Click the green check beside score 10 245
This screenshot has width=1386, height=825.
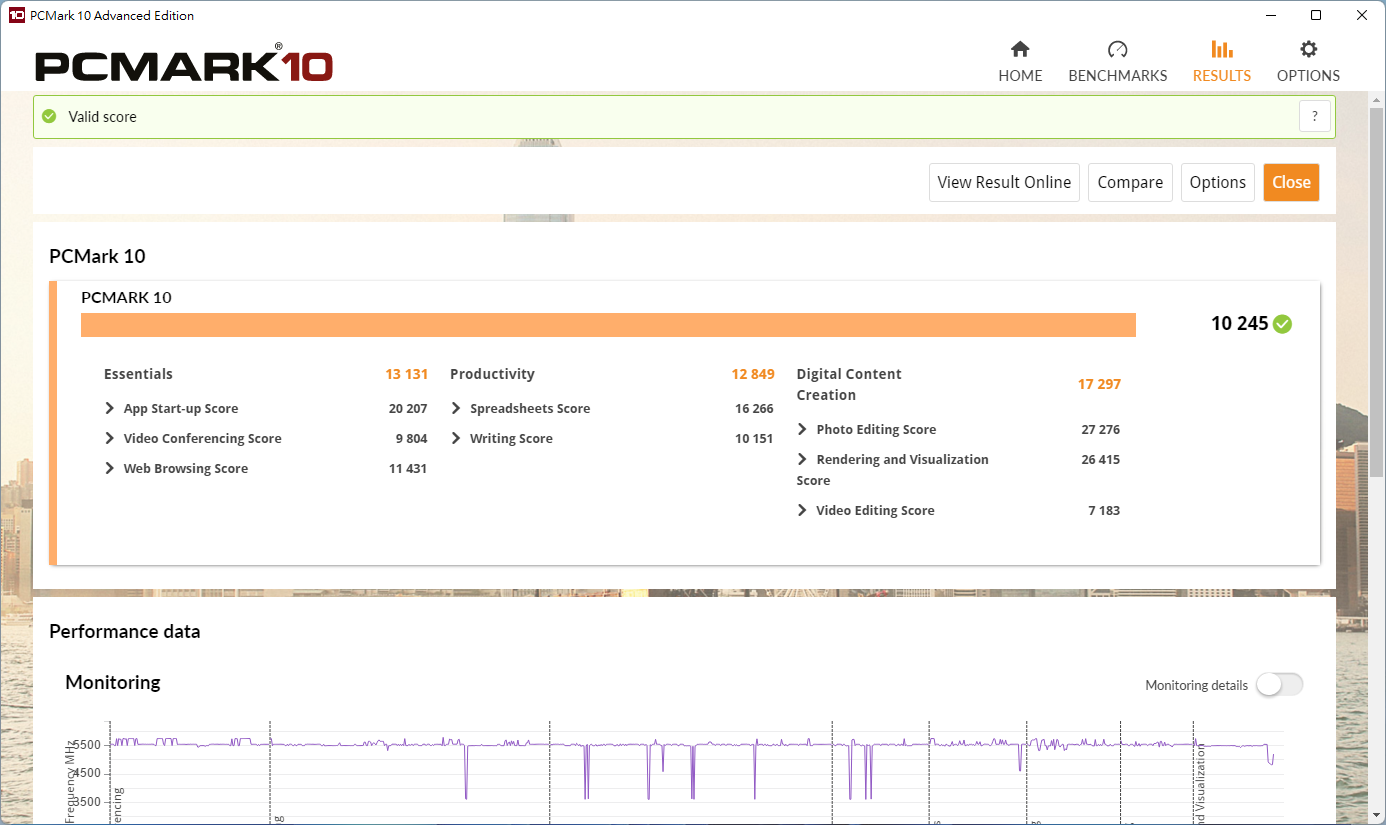[1282, 324]
